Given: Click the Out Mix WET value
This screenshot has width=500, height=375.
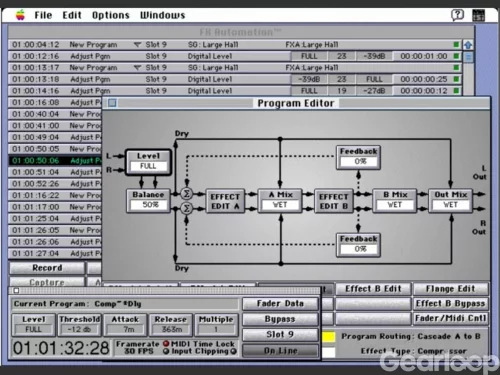Looking at the screenshot, I should pyautogui.click(x=451, y=205).
